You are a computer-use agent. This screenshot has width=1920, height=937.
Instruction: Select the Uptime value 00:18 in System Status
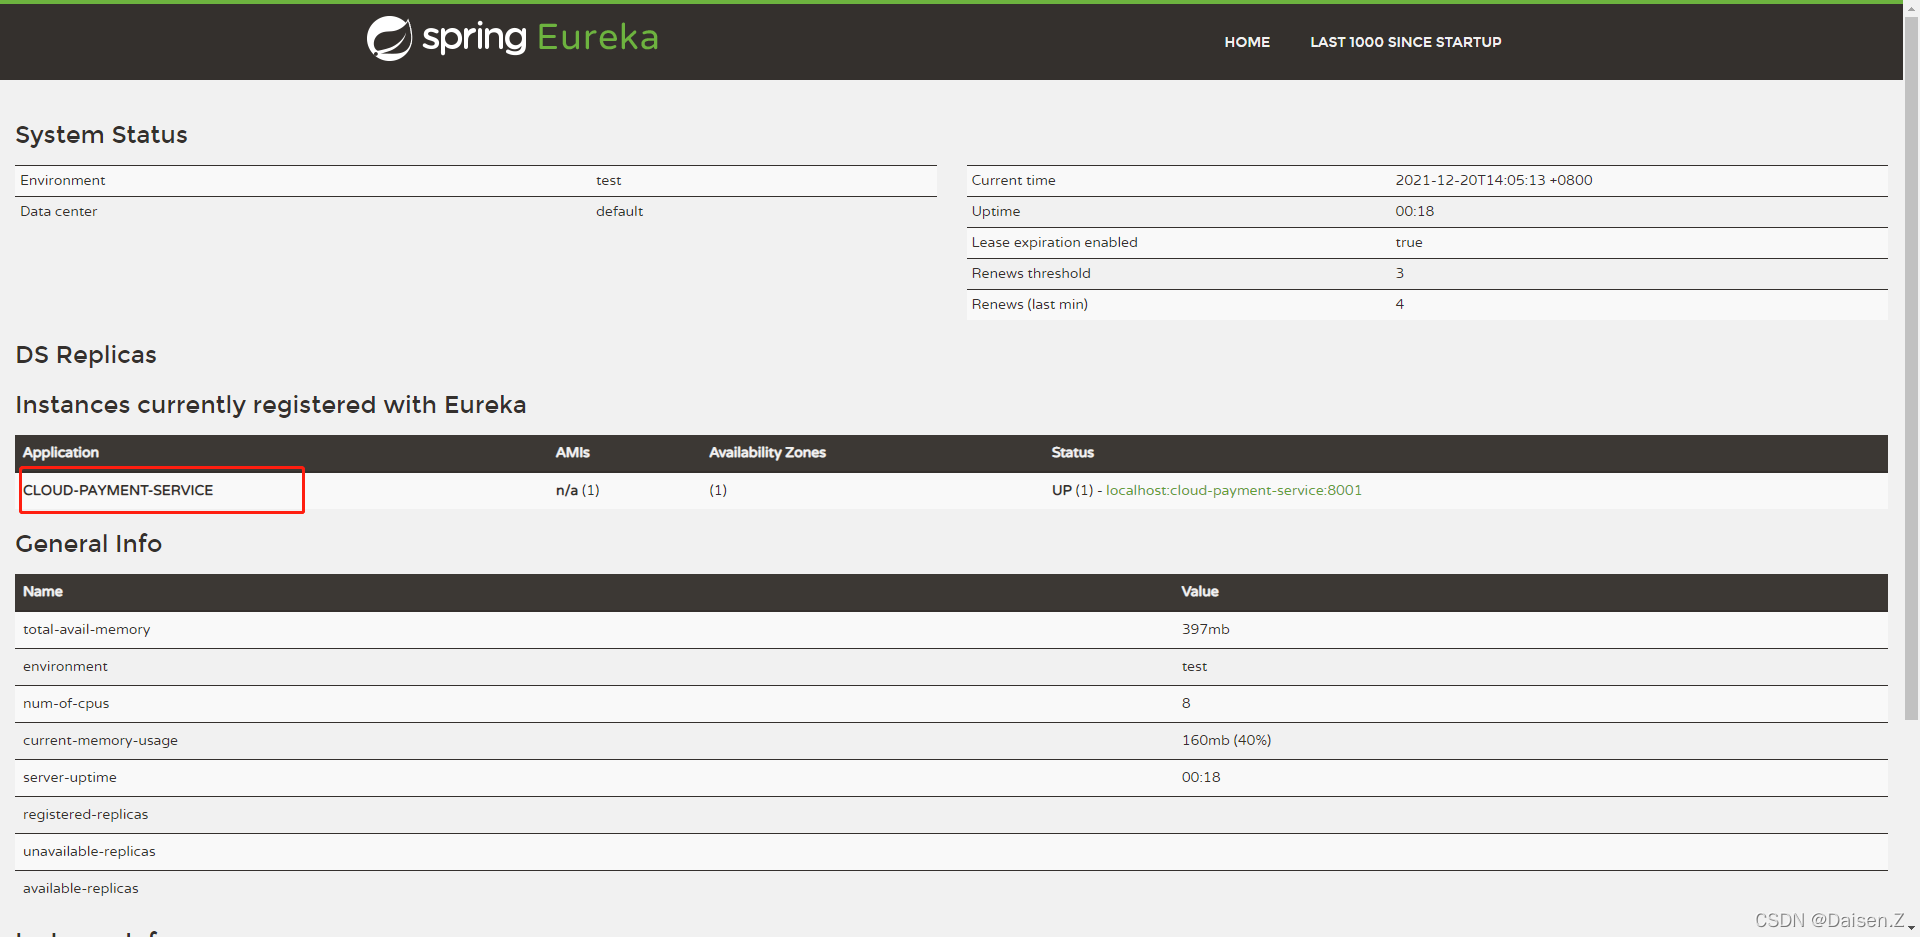click(x=1414, y=211)
